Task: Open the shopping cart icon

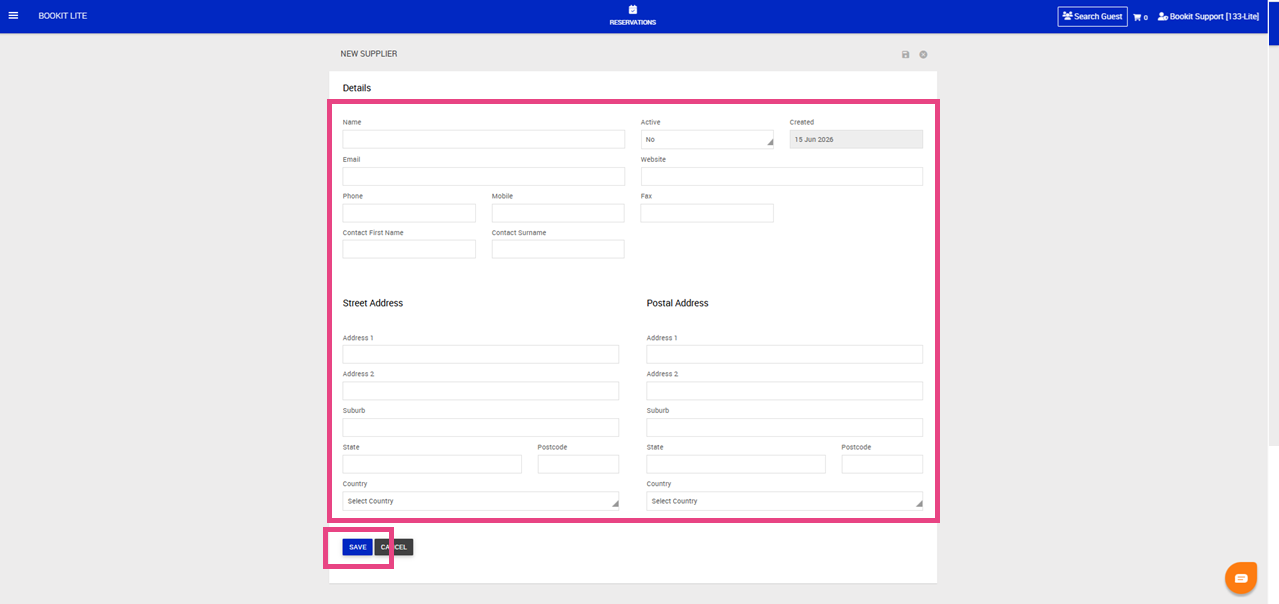Action: point(1139,17)
